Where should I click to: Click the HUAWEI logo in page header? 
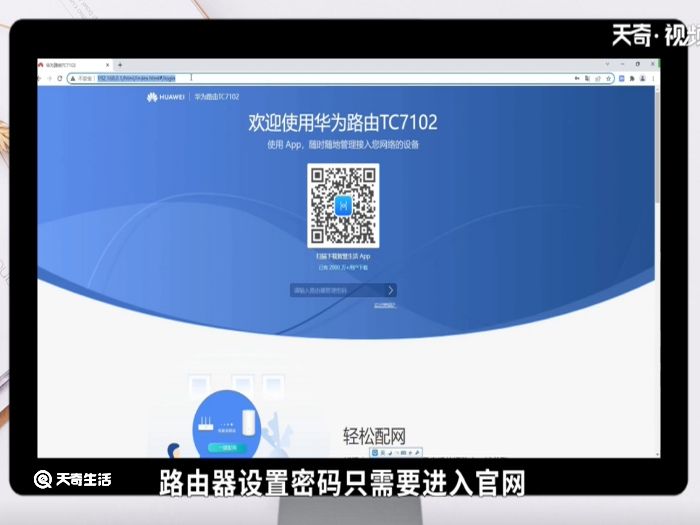pos(165,97)
